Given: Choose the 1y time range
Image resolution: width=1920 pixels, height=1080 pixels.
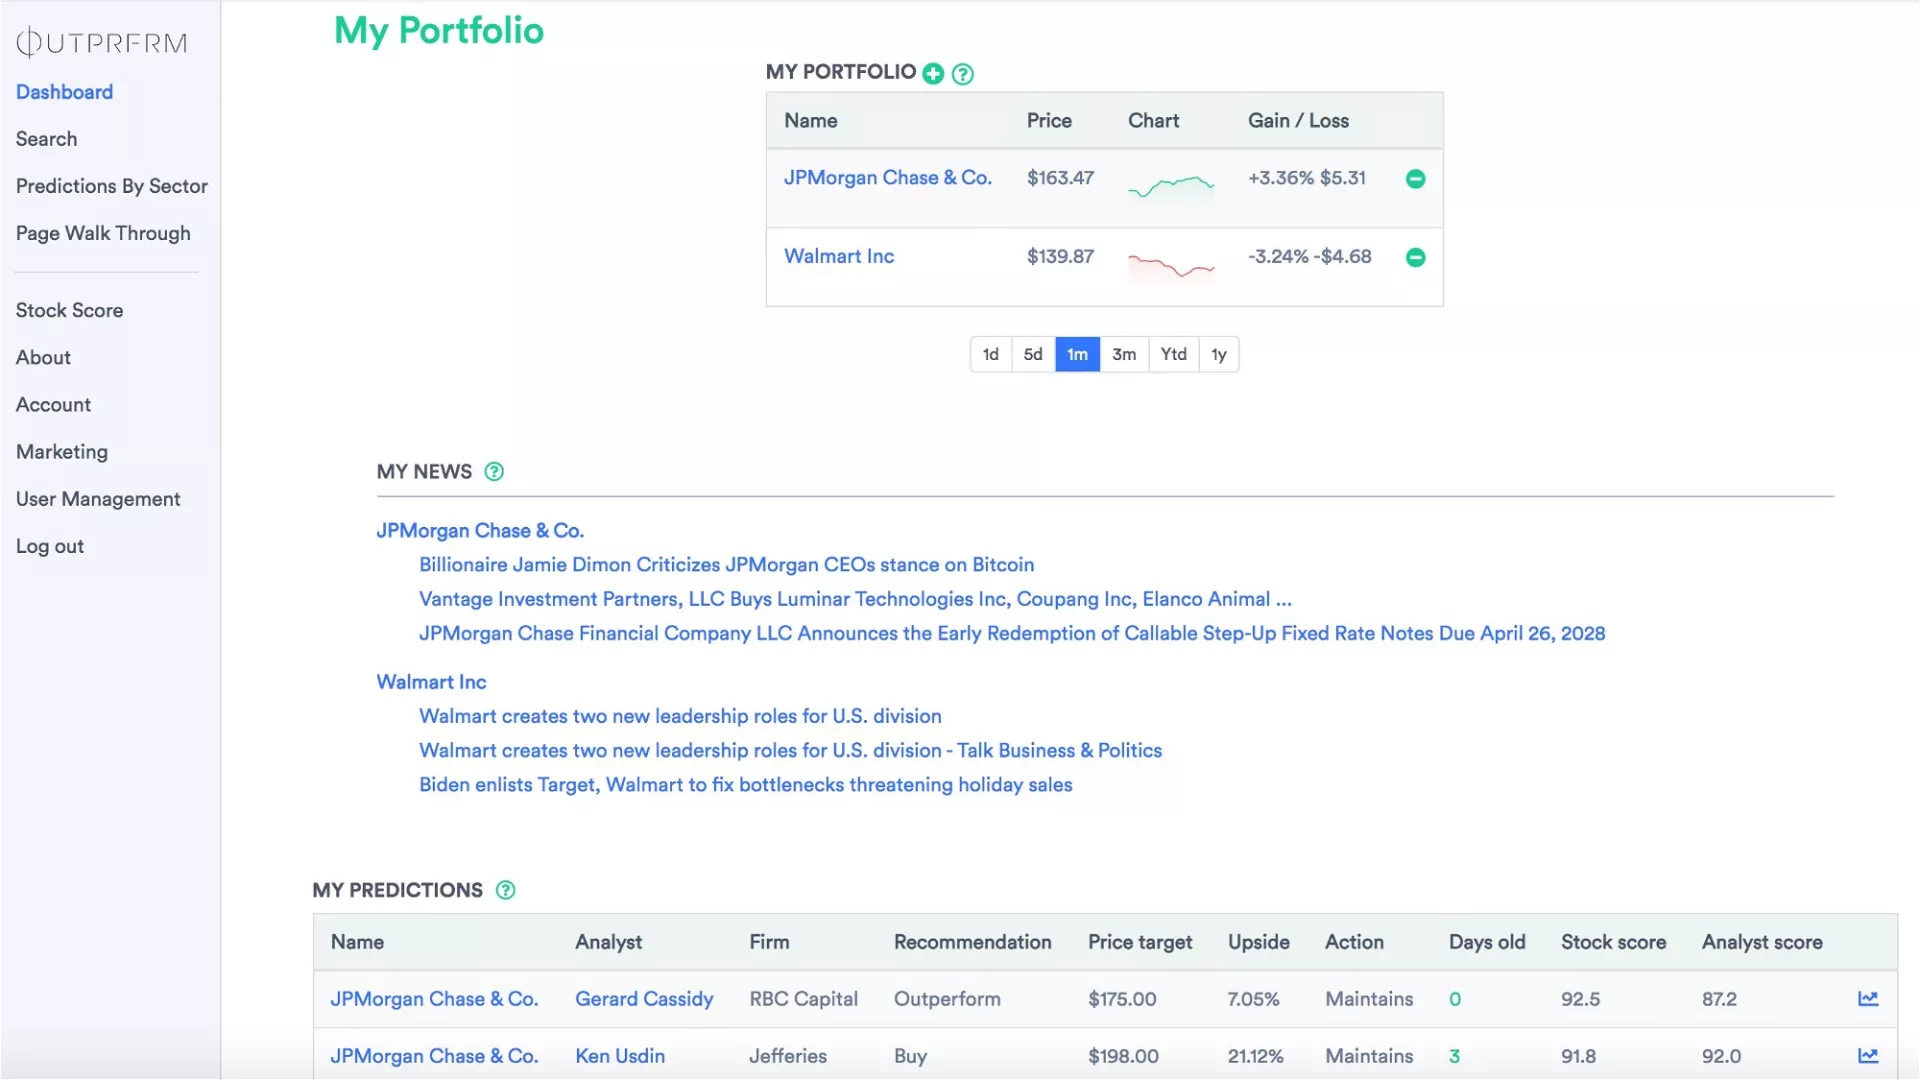Looking at the screenshot, I should [1218, 354].
